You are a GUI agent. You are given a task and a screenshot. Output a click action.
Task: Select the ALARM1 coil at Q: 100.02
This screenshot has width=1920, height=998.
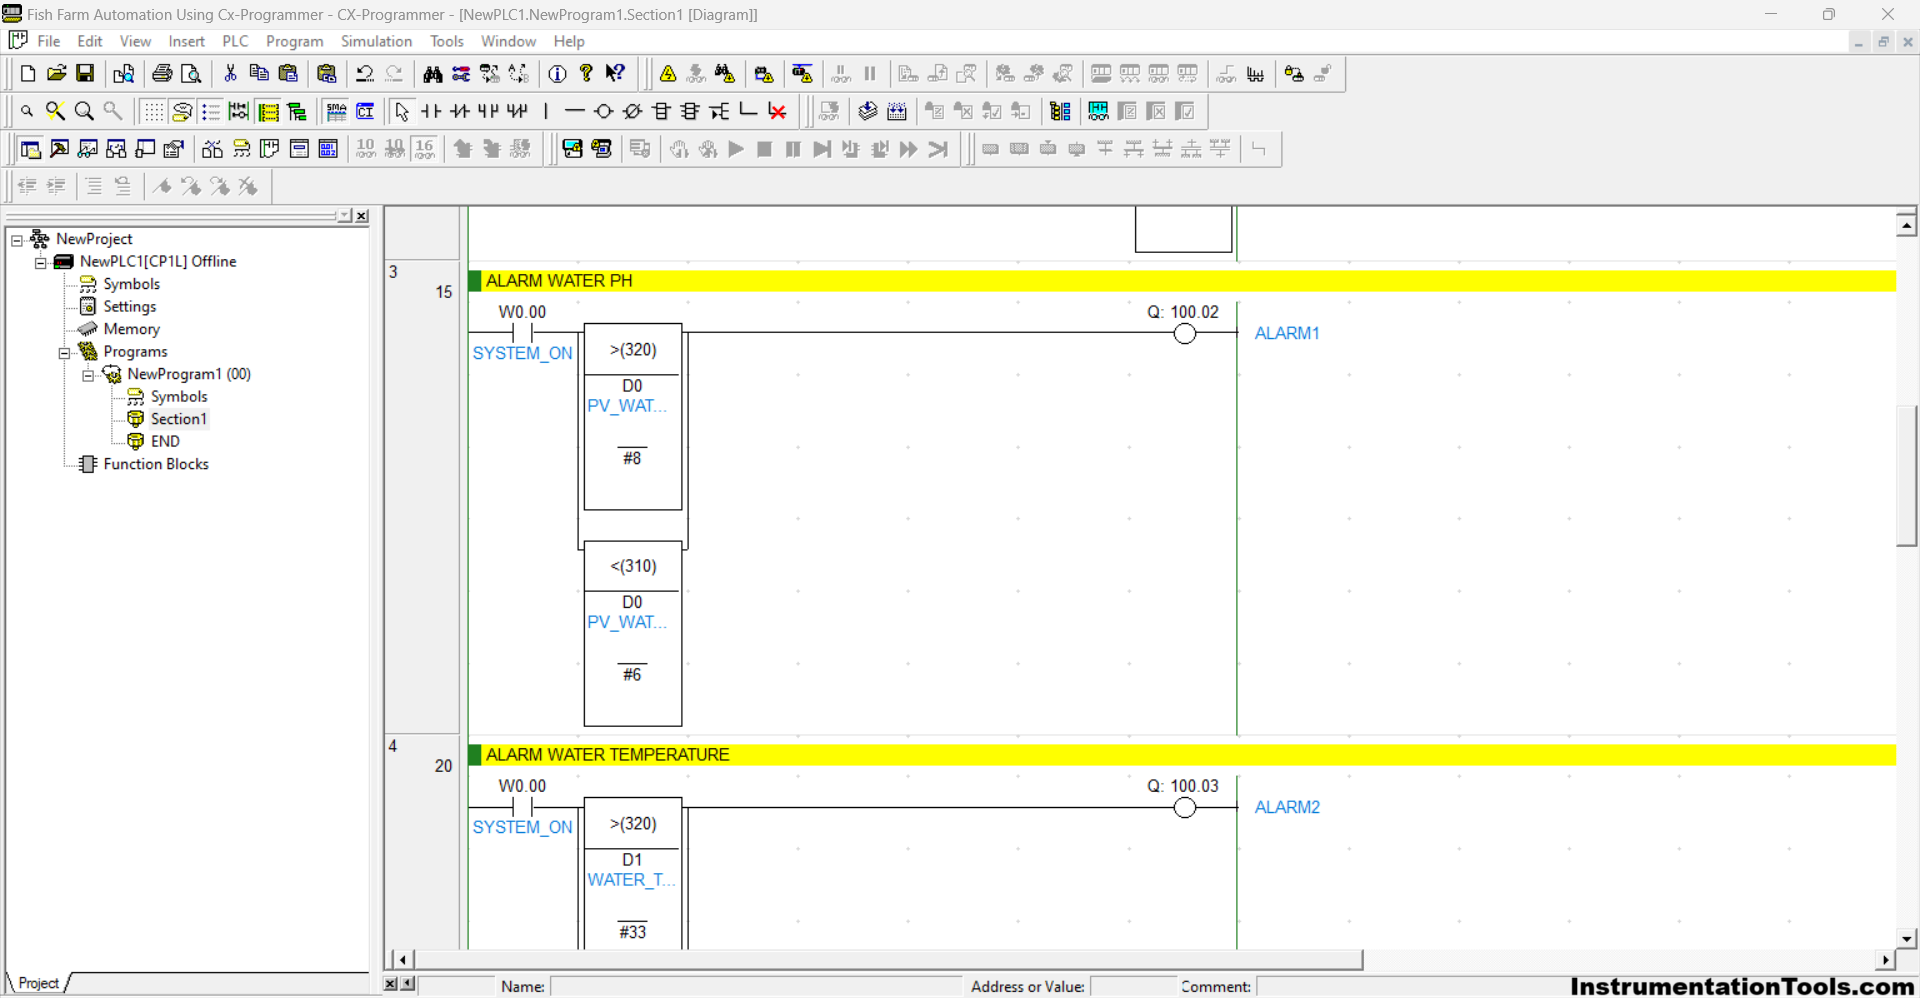point(1185,334)
